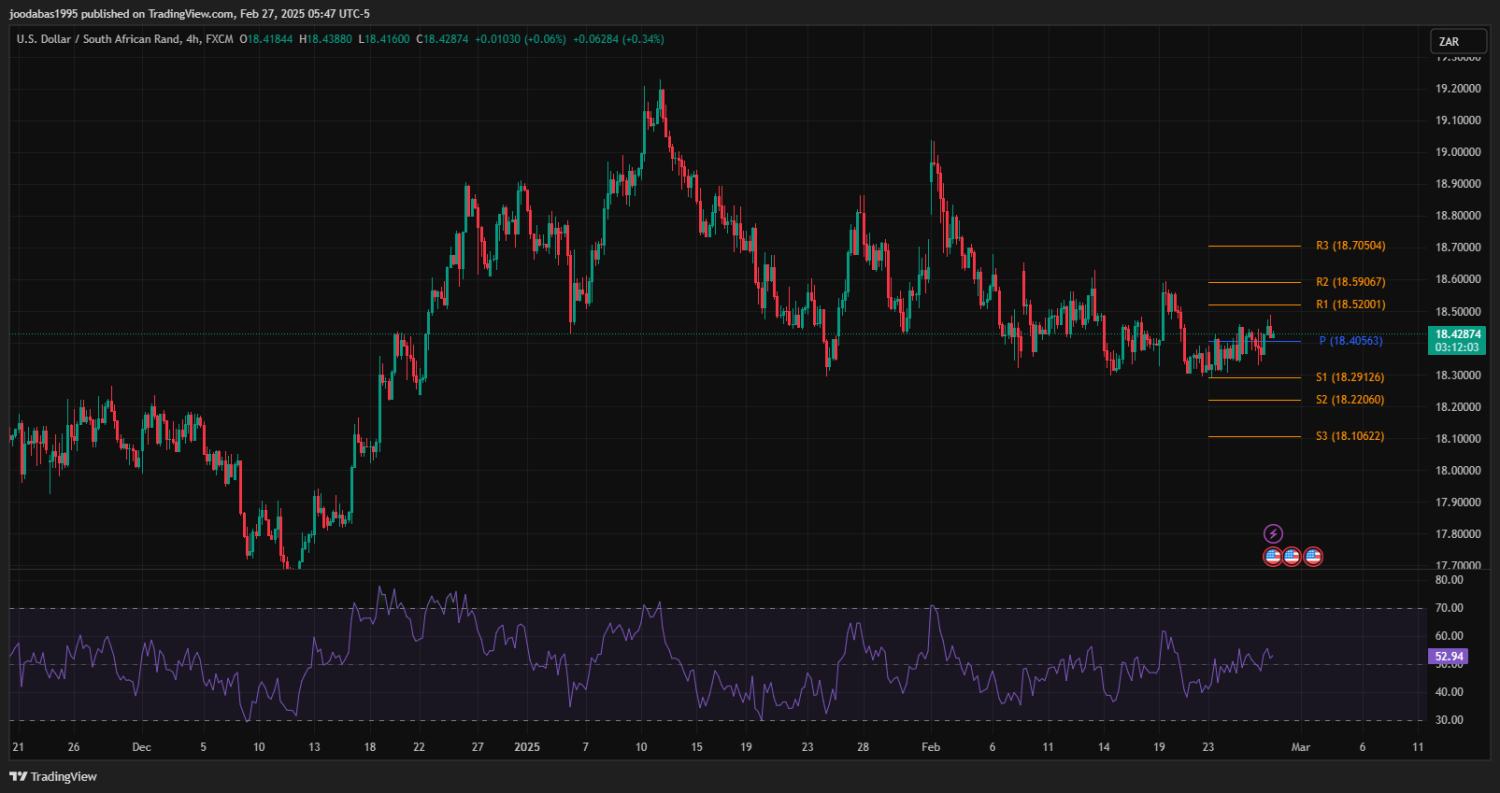
Task: Select the S2 (18.22060) support label
Action: click(1350, 400)
